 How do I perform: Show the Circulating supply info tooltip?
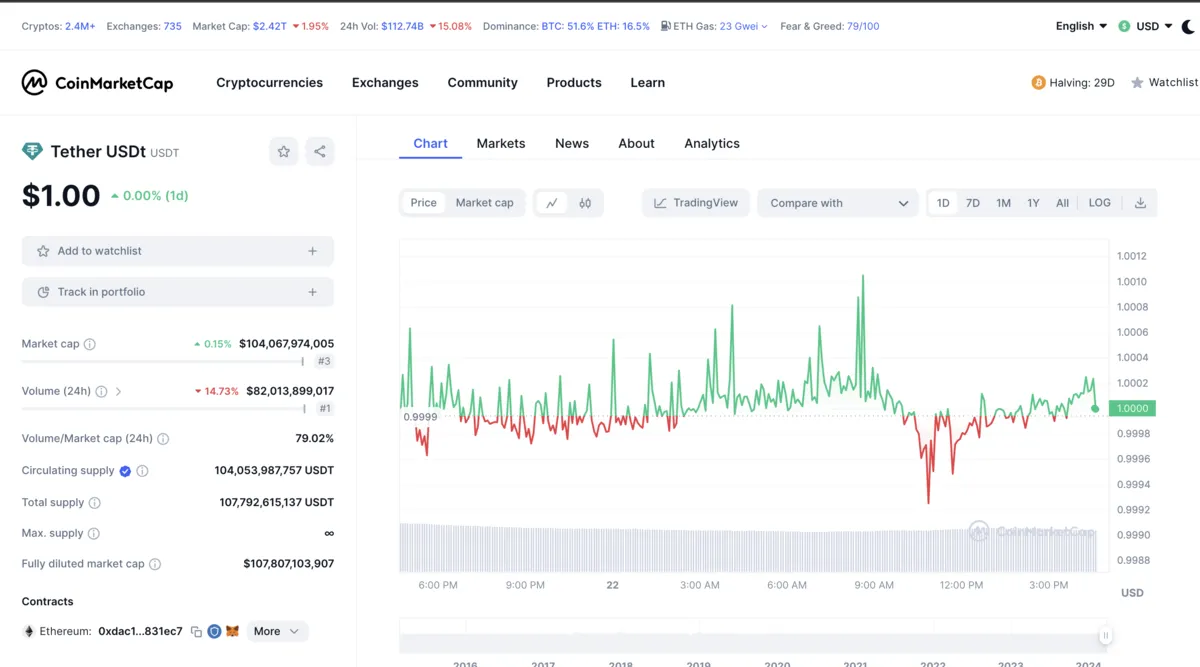(142, 471)
